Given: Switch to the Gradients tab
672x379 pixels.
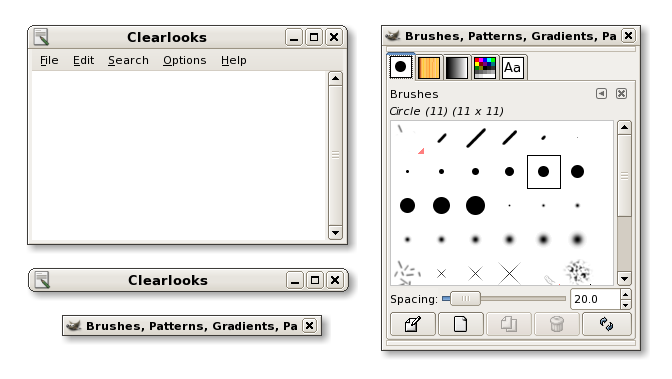Looking at the screenshot, I should pos(456,67).
